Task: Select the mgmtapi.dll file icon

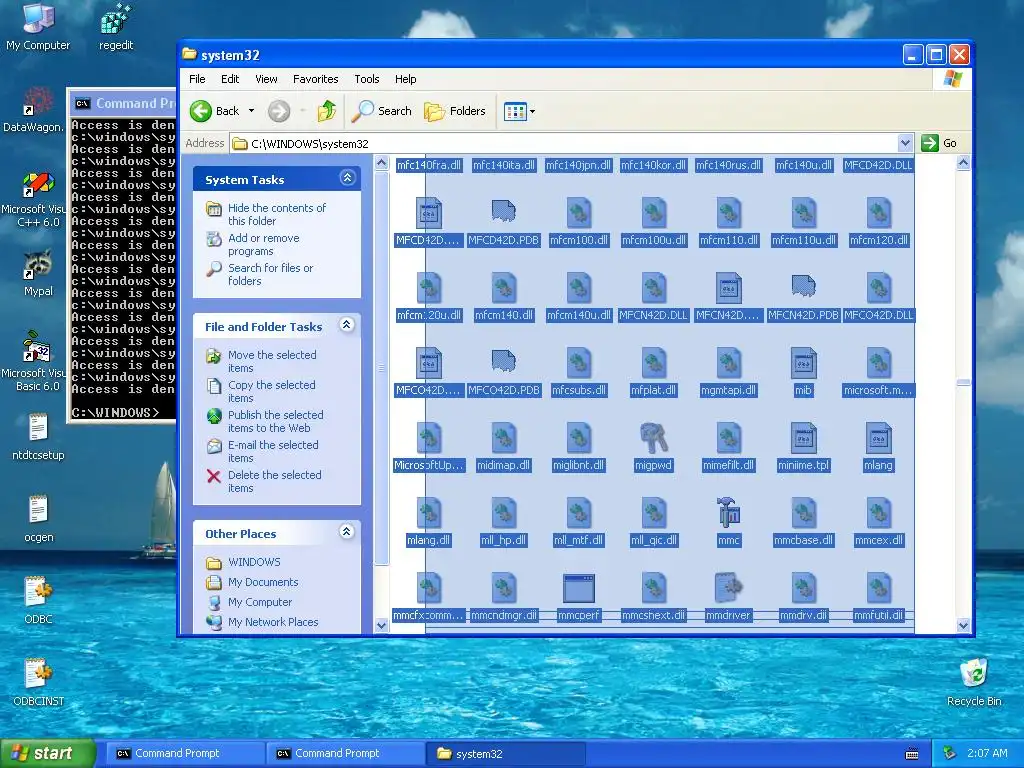Action: (x=729, y=362)
